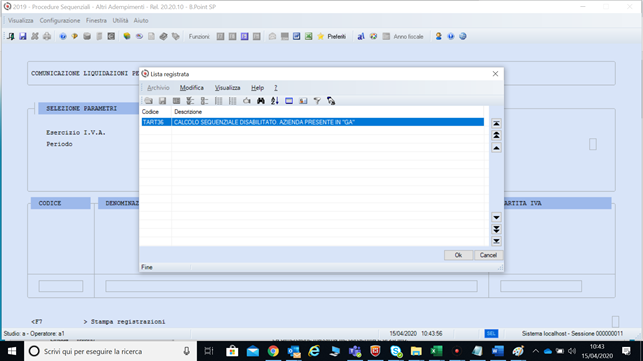Click the Partita IVA input field at bottom
This screenshot has height=361, width=643.
(540, 286)
